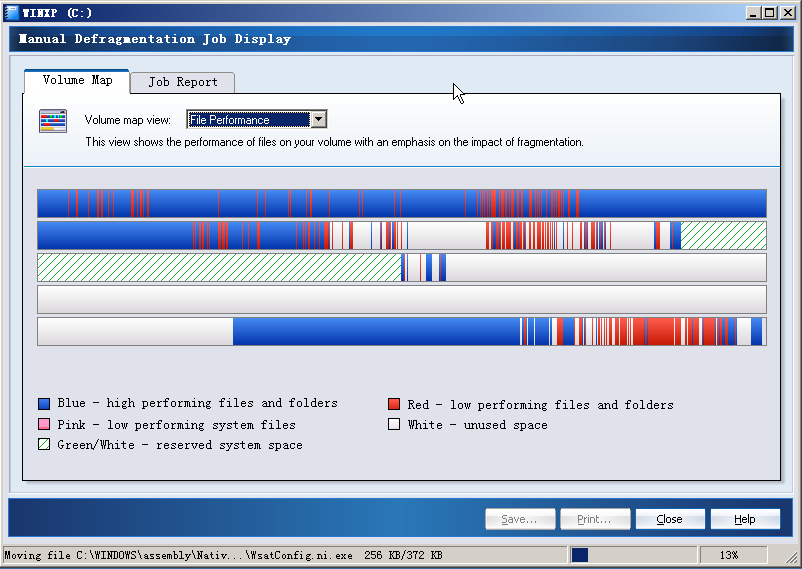Switch to the Job Report tab
Image resolution: width=802 pixels, height=569 pixels.
pyautogui.click(x=183, y=82)
